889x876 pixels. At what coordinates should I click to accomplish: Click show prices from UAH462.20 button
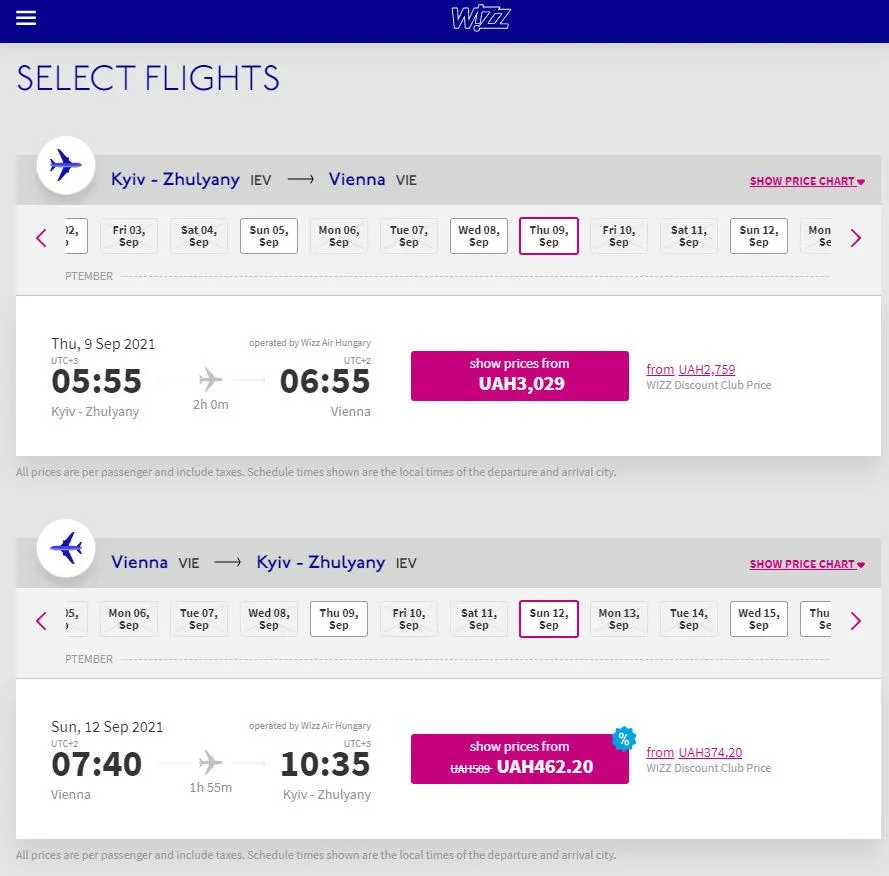click(520, 759)
